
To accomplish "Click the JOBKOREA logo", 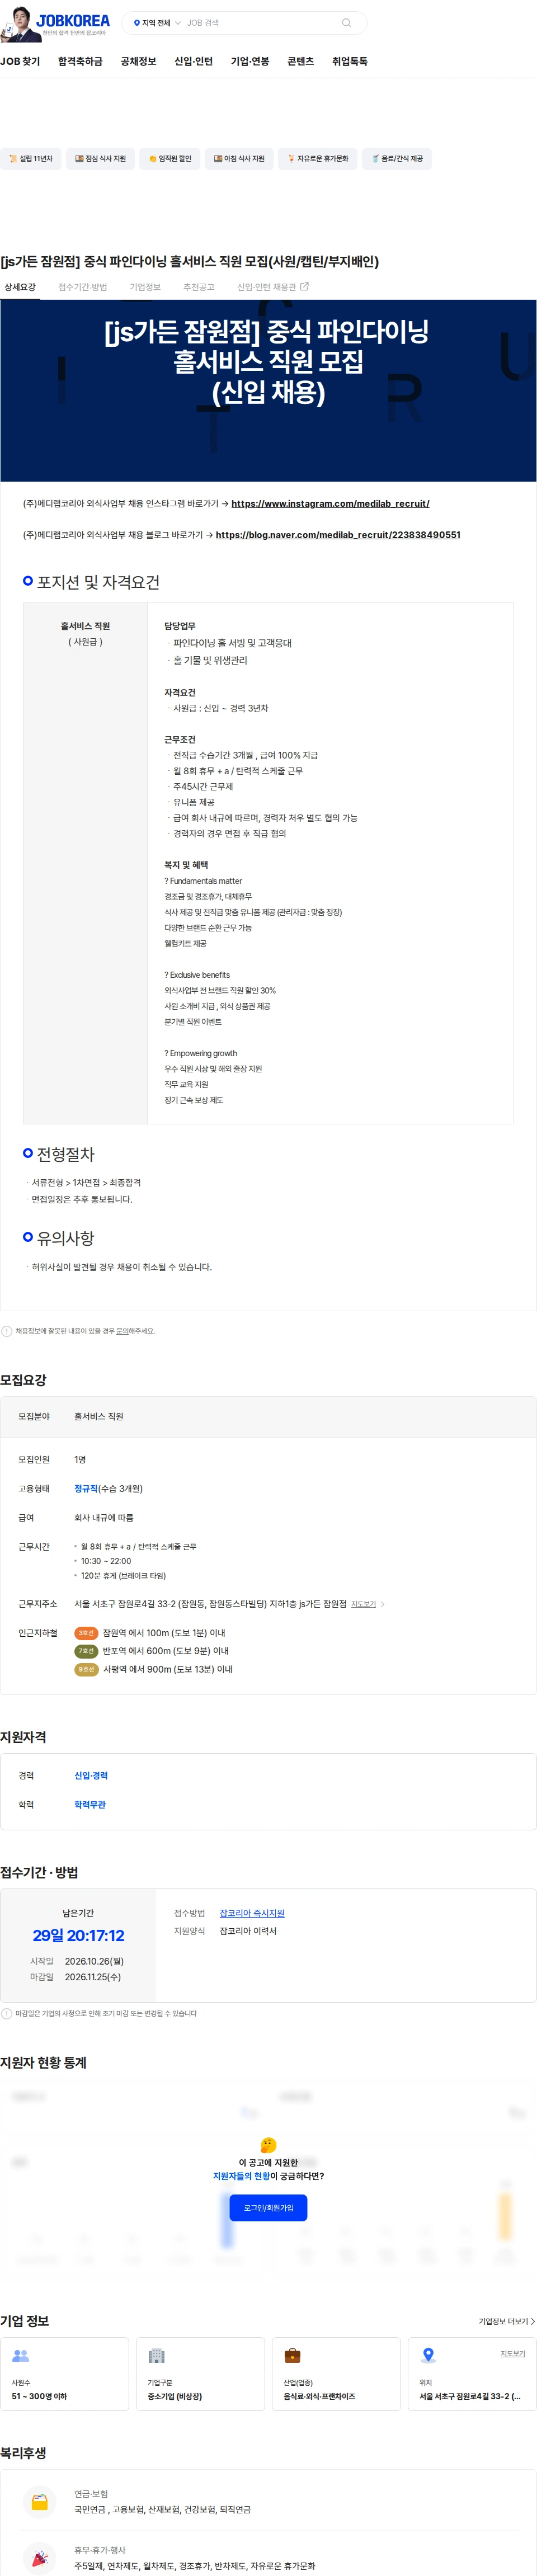I will pos(73,21).
